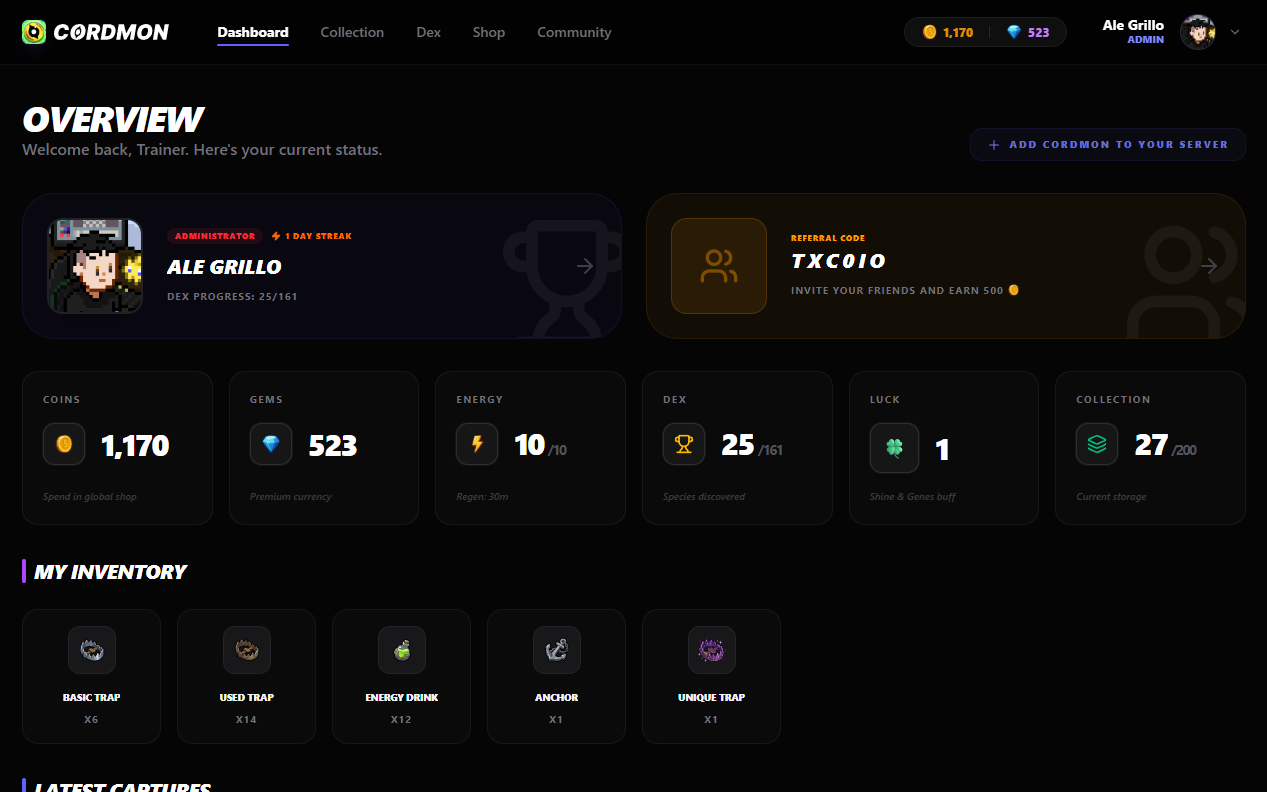Switch to the Collection tab

(352, 32)
